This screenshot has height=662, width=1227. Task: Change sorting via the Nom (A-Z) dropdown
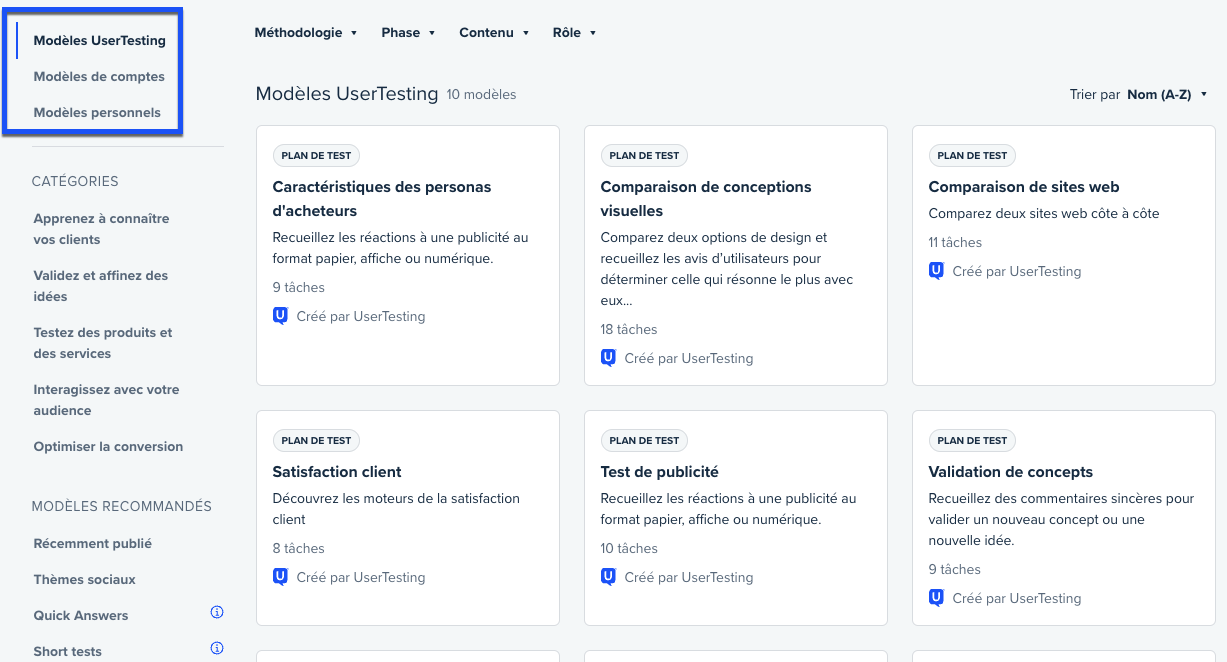[1168, 95]
